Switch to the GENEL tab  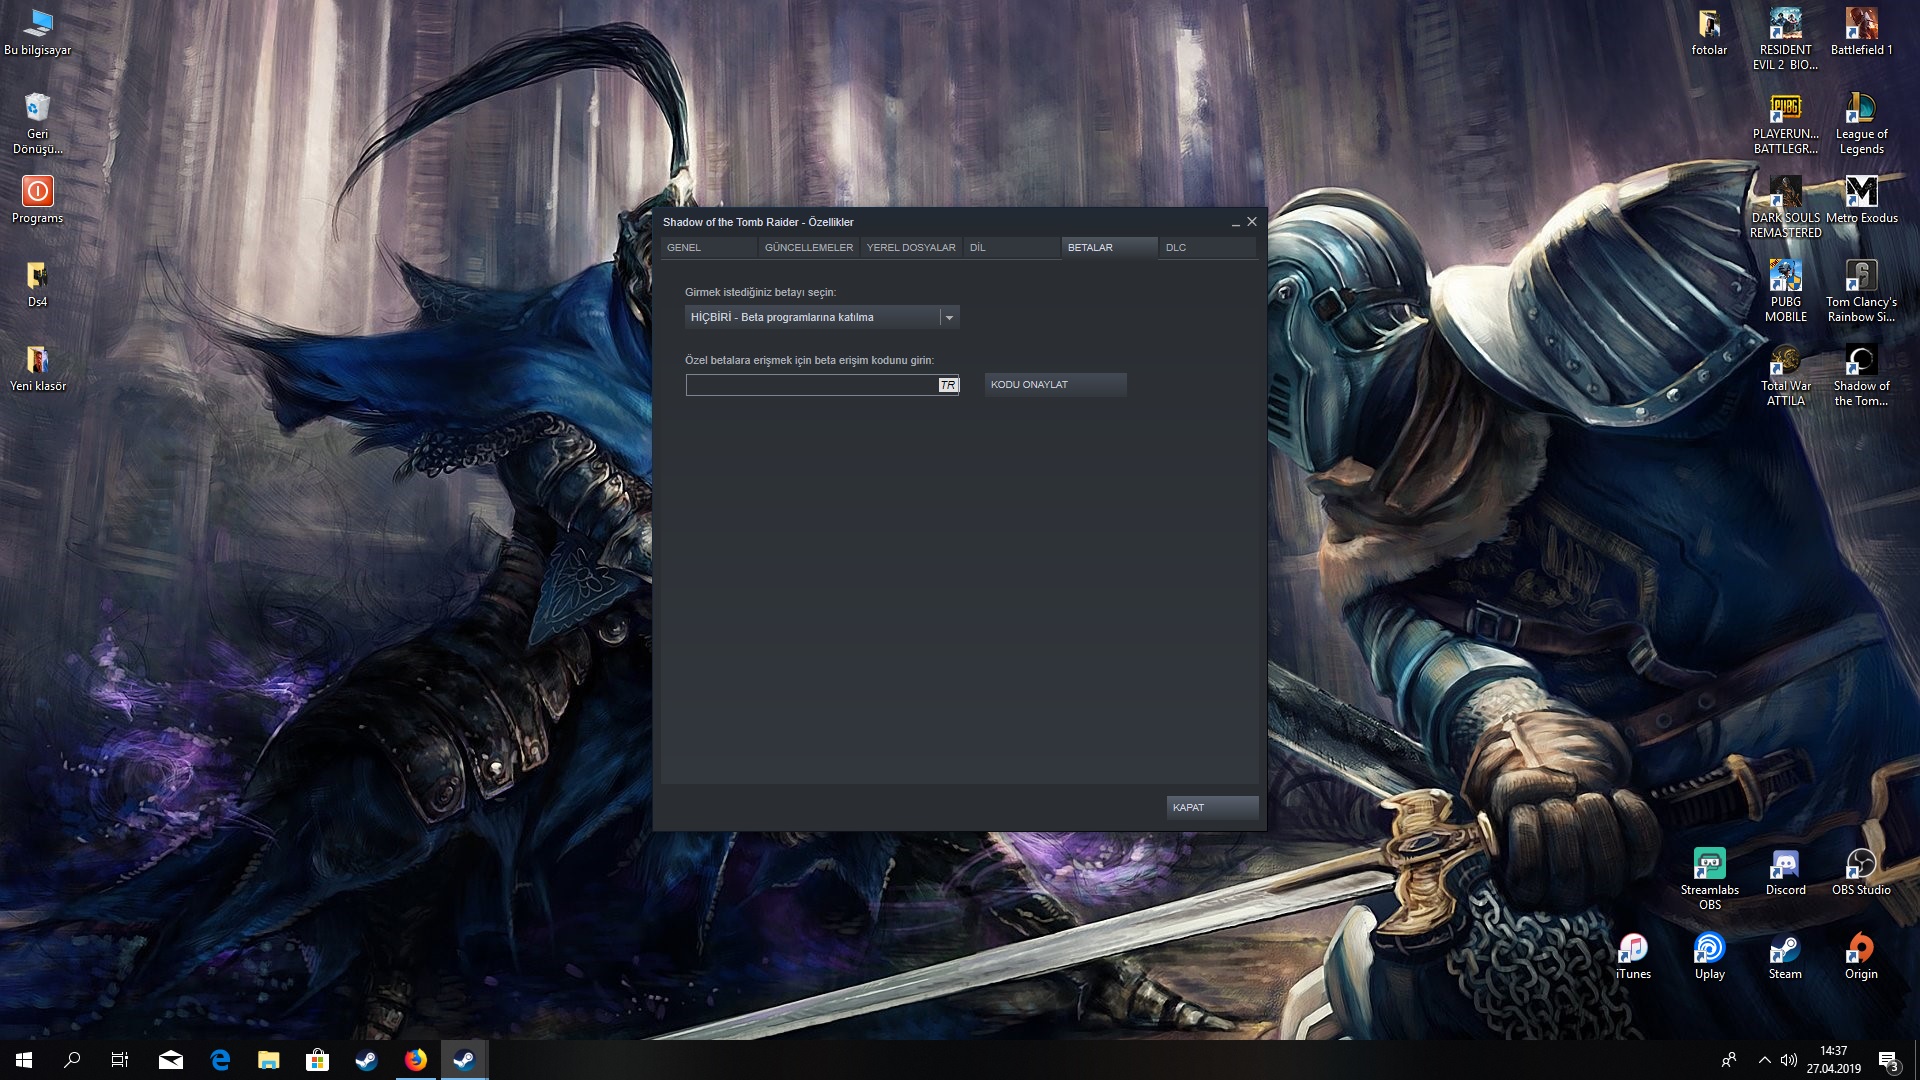tap(709, 247)
